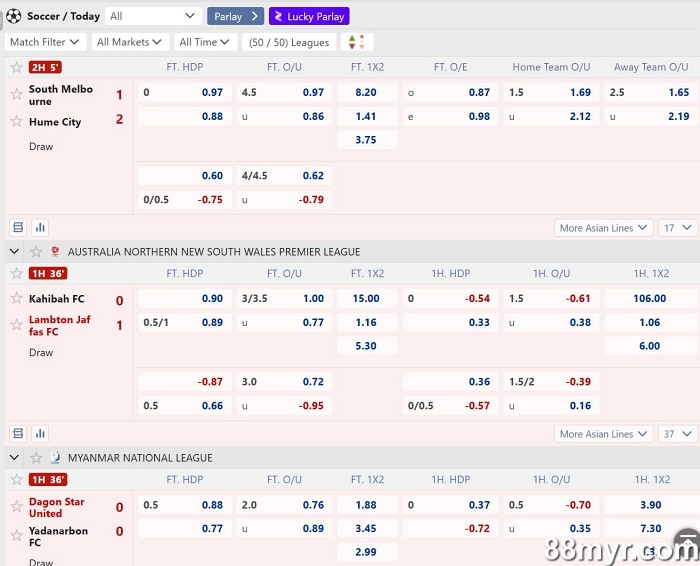Open the (50 / 50) Leagues selector
Viewport: 700px width, 566px height.
(x=289, y=42)
